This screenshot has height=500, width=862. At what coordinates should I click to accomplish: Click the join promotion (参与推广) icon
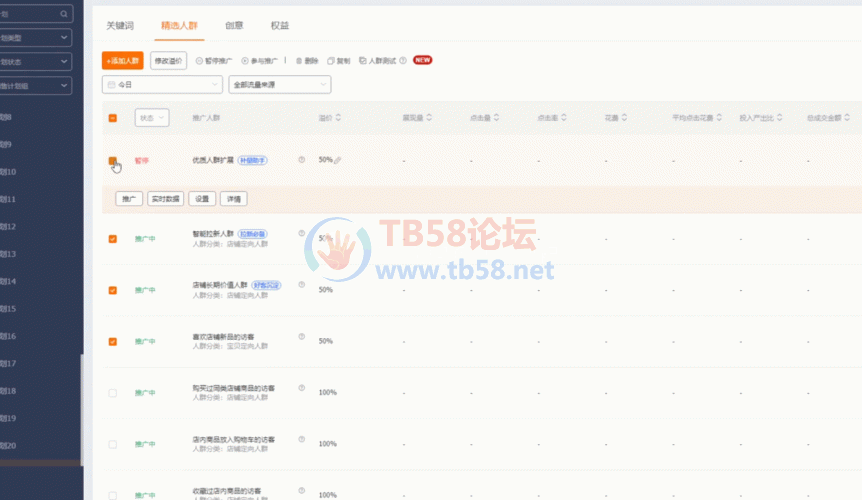(x=245, y=61)
